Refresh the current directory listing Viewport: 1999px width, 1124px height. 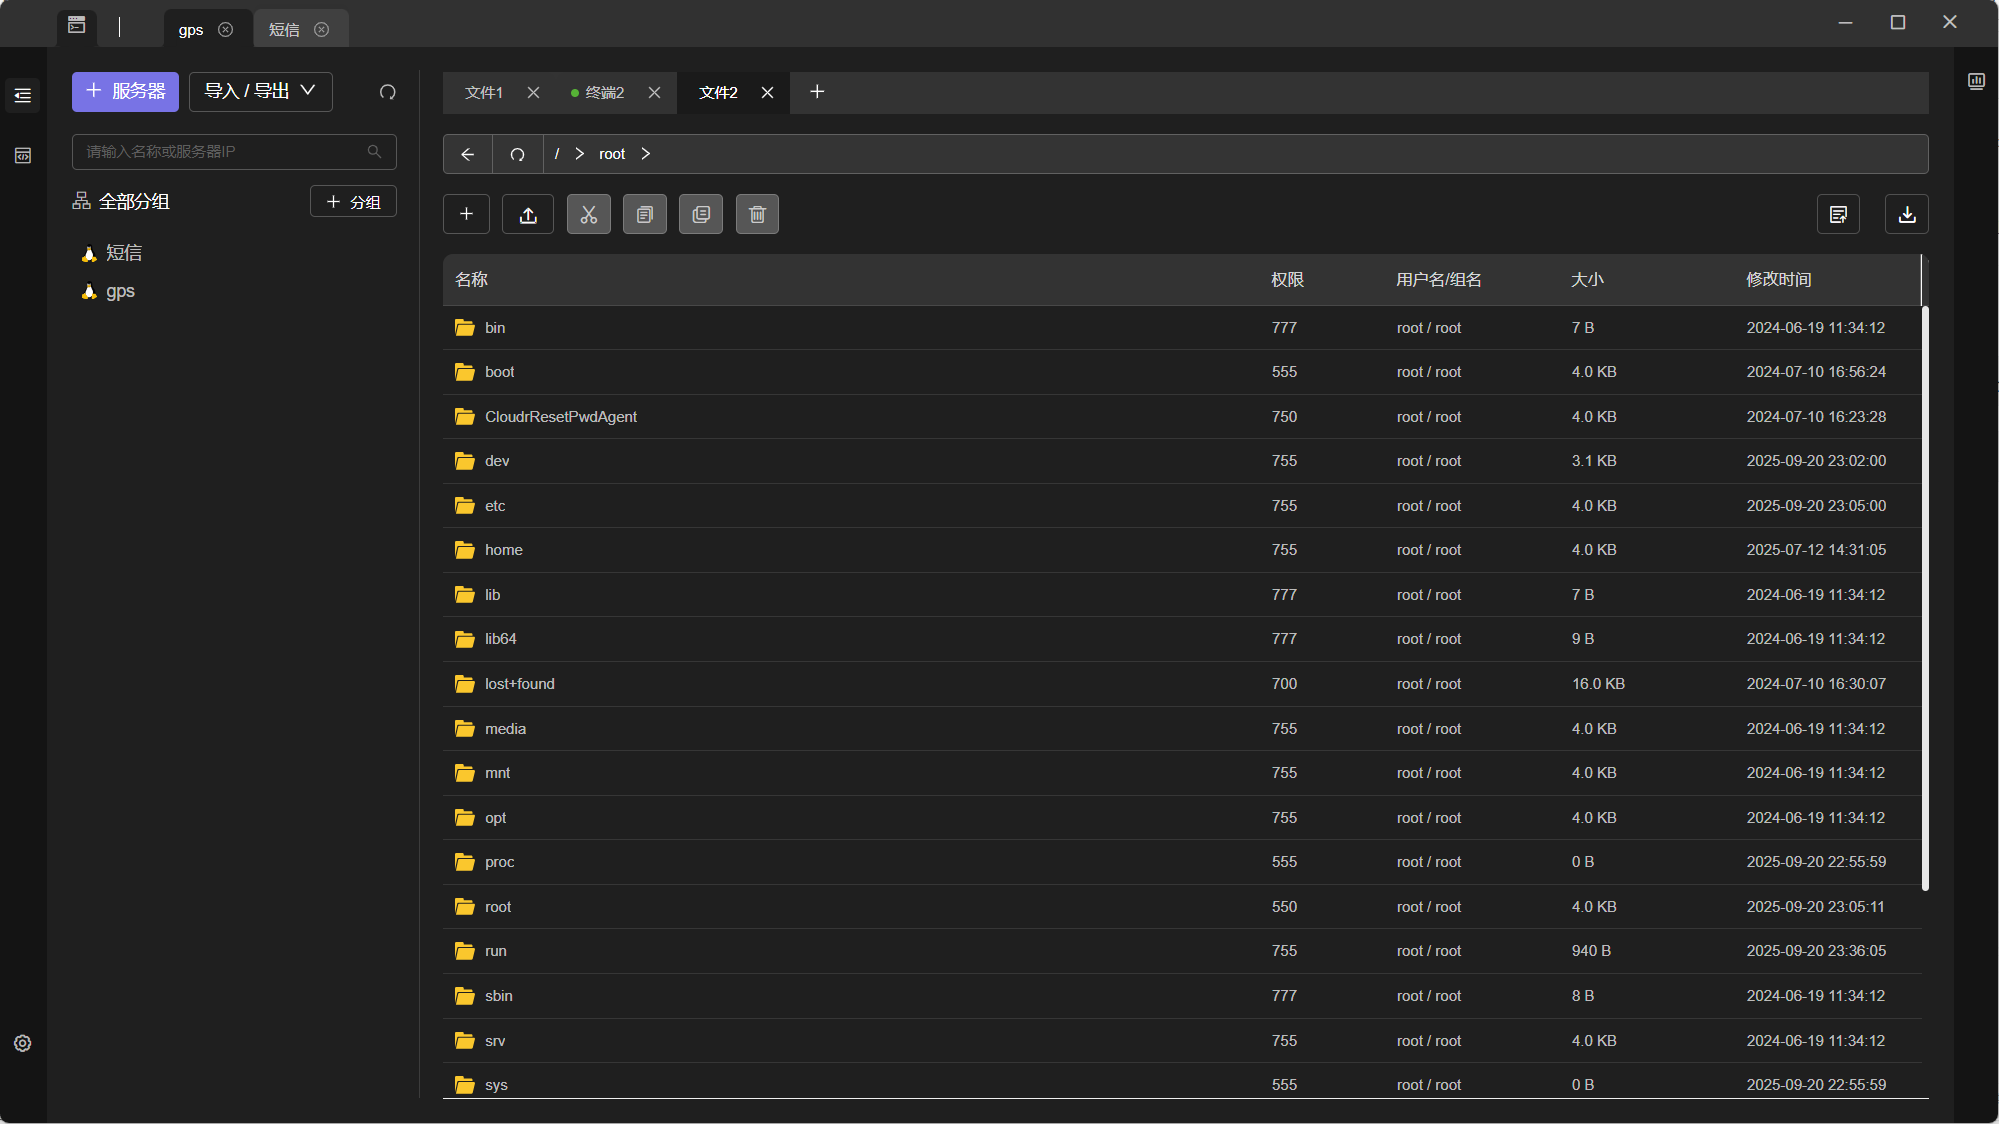517,154
